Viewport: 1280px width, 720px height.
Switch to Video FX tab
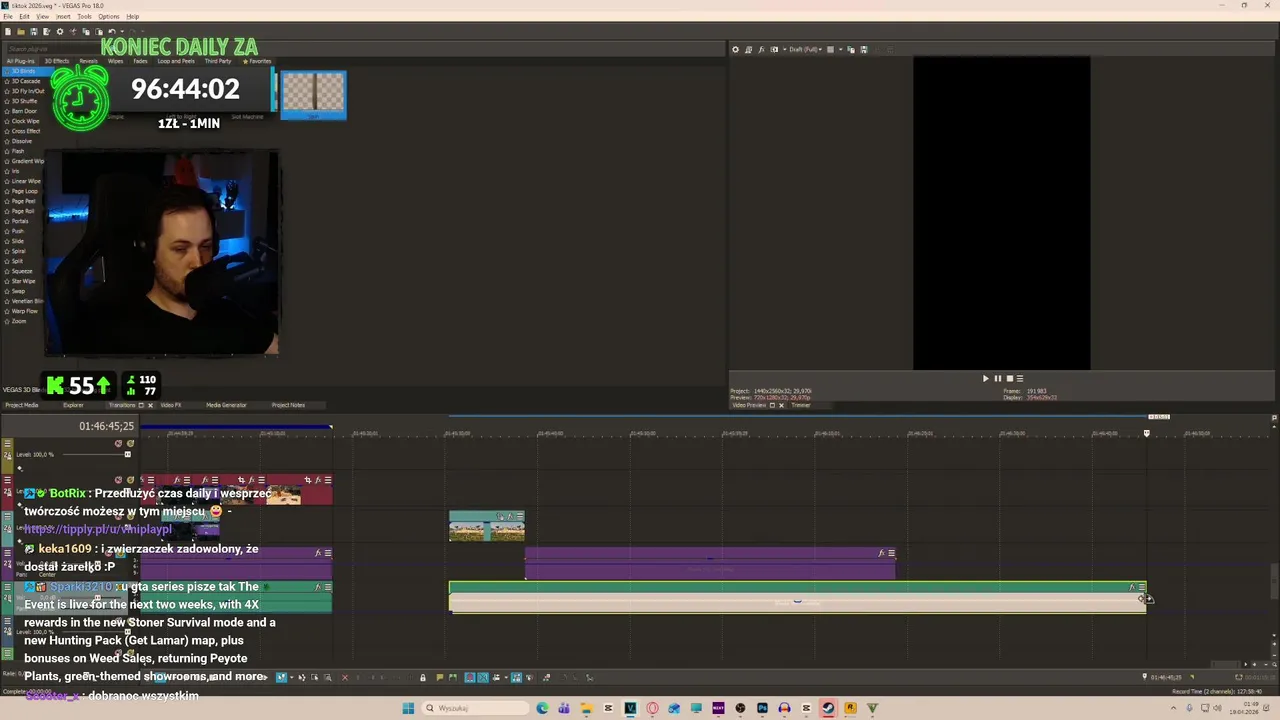pos(171,405)
